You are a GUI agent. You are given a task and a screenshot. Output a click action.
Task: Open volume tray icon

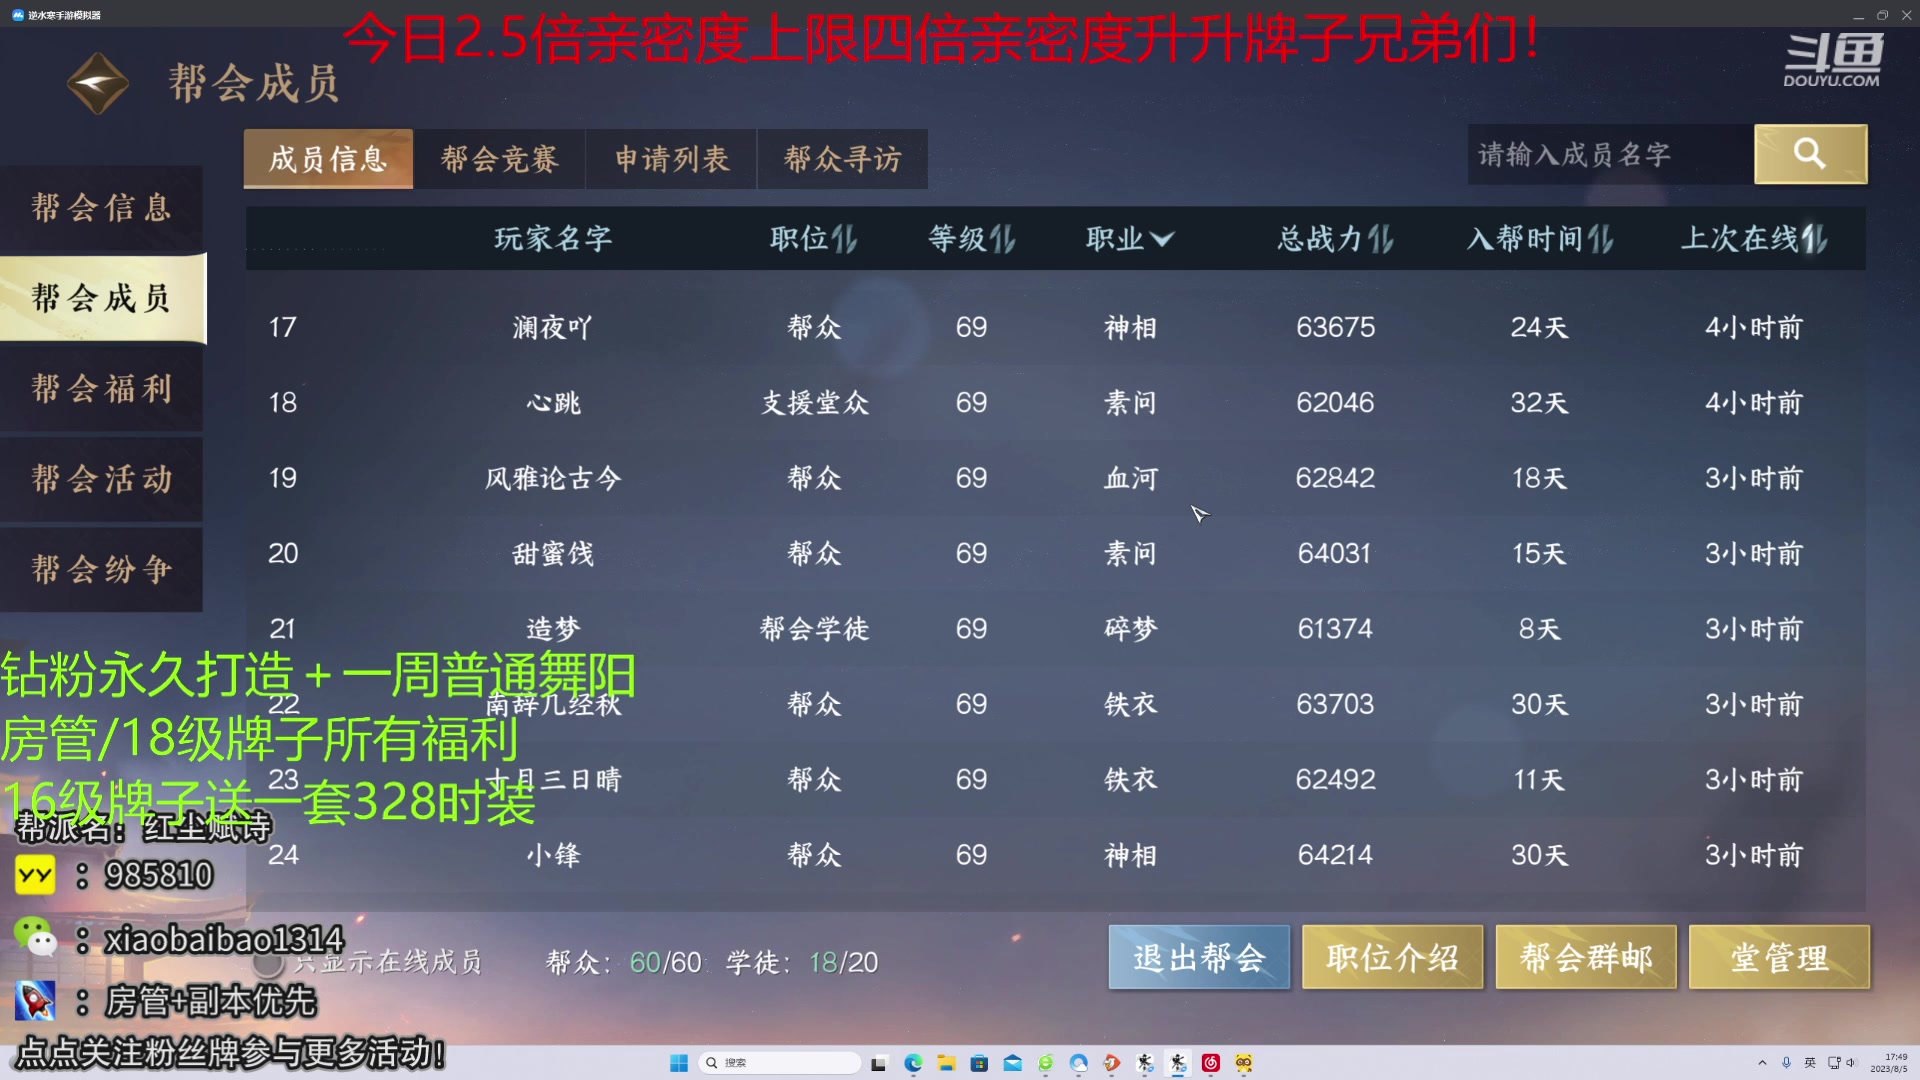click(x=1850, y=1063)
